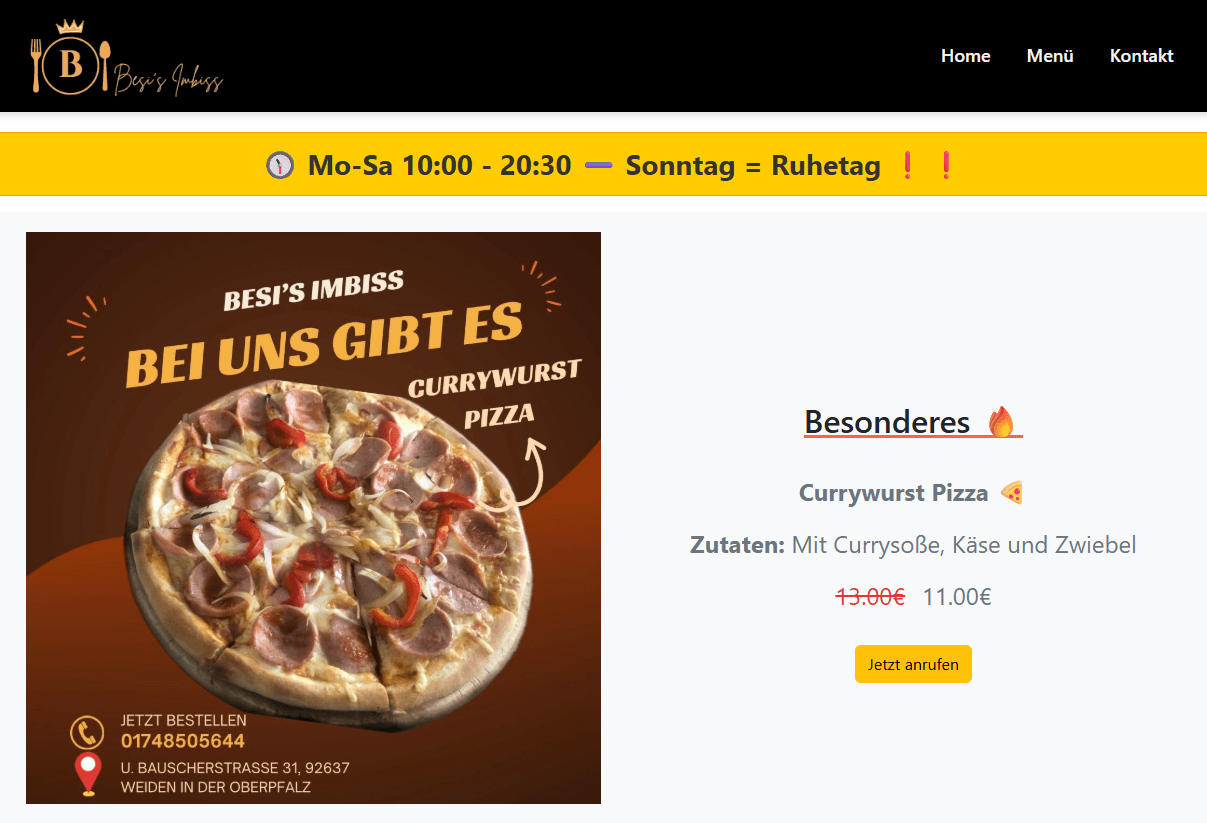The width and height of the screenshot is (1207, 823).
Task: Click the Currywurst Pizza promo image
Action: (313, 518)
